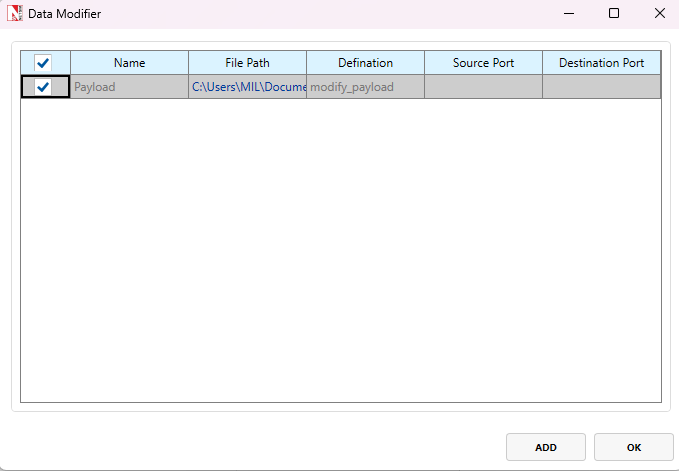Screen dimensions: 679x471
Task: Click the Defination column header
Action: click(365, 63)
